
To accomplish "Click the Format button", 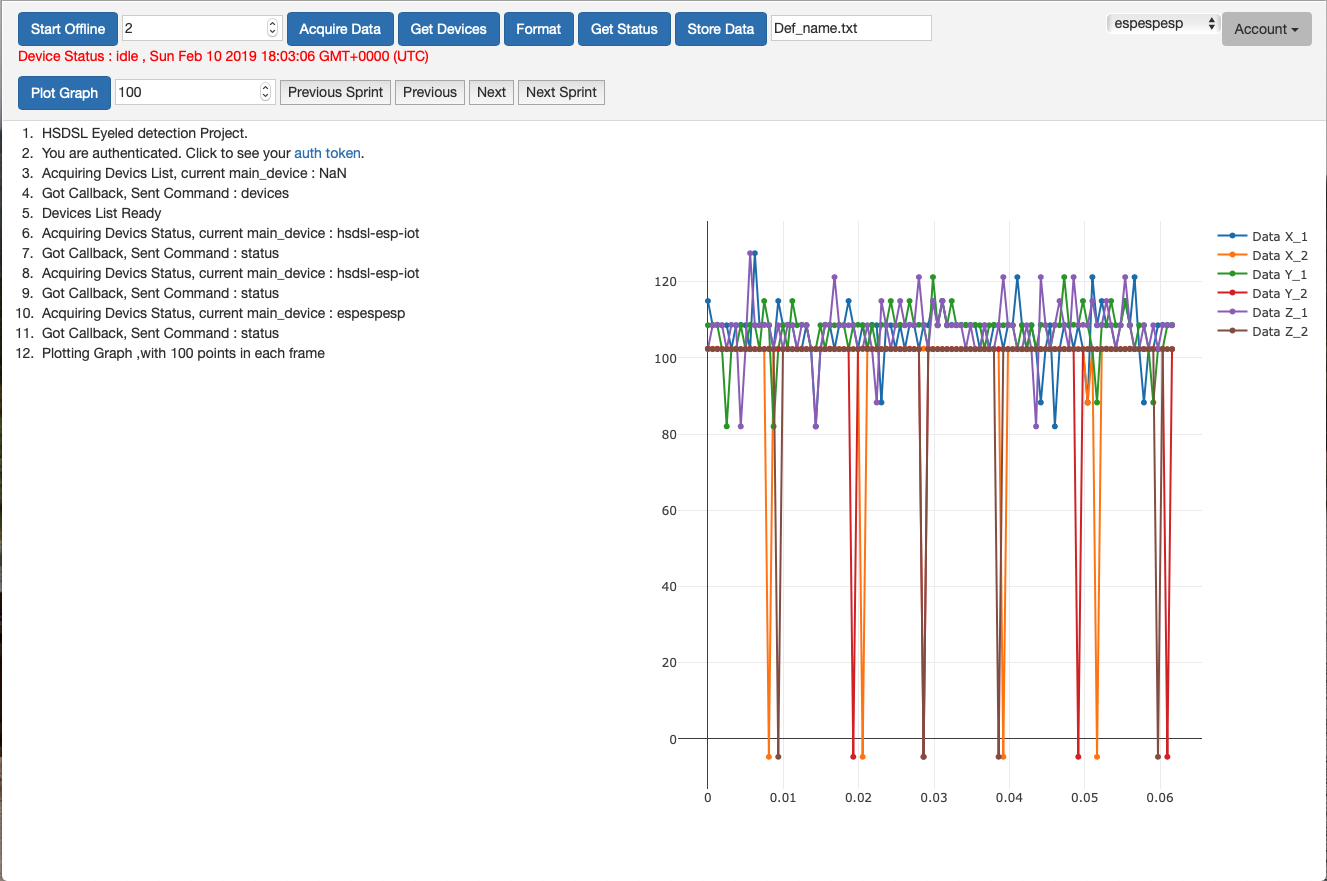I will (x=538, y=29).
